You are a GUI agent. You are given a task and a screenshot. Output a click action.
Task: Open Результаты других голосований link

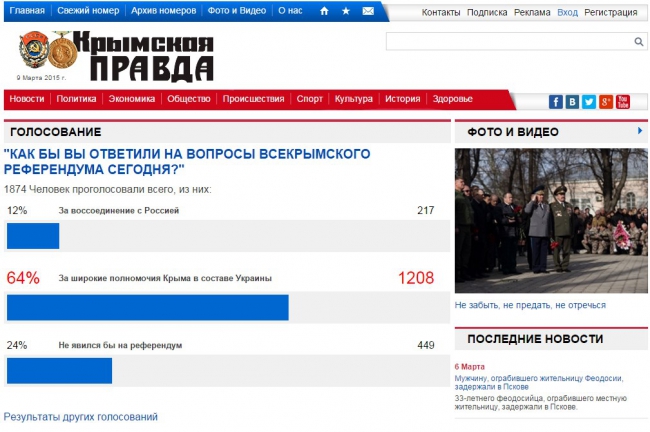click(80, 417)
